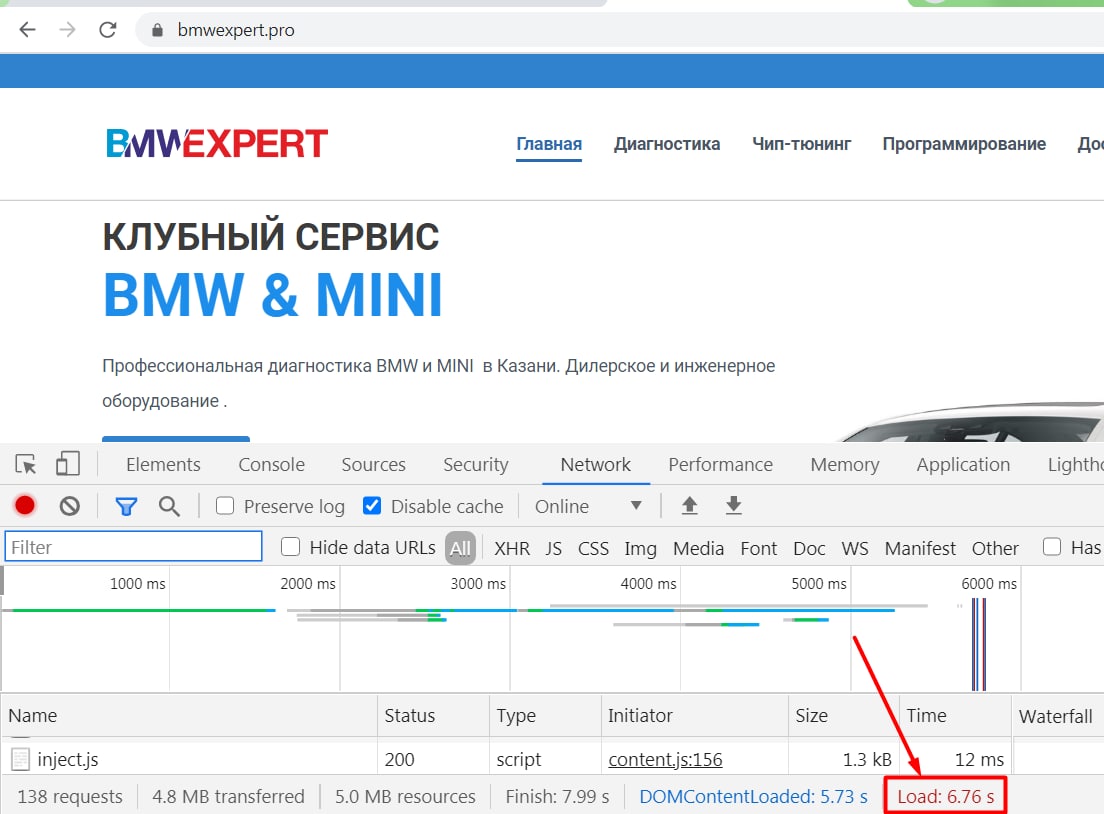Open the Диагностика menu link

click(x=667, y=144)
